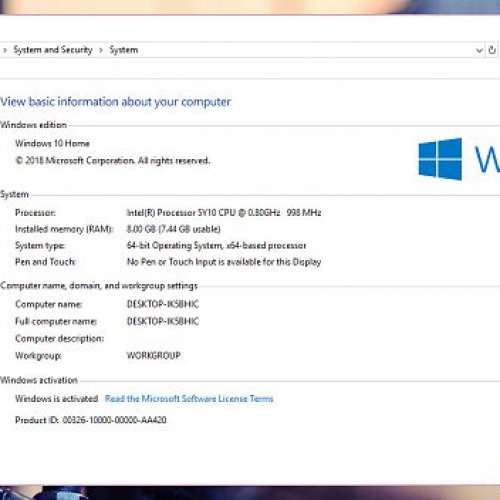Click the View basic information heading

click(115, 102)
